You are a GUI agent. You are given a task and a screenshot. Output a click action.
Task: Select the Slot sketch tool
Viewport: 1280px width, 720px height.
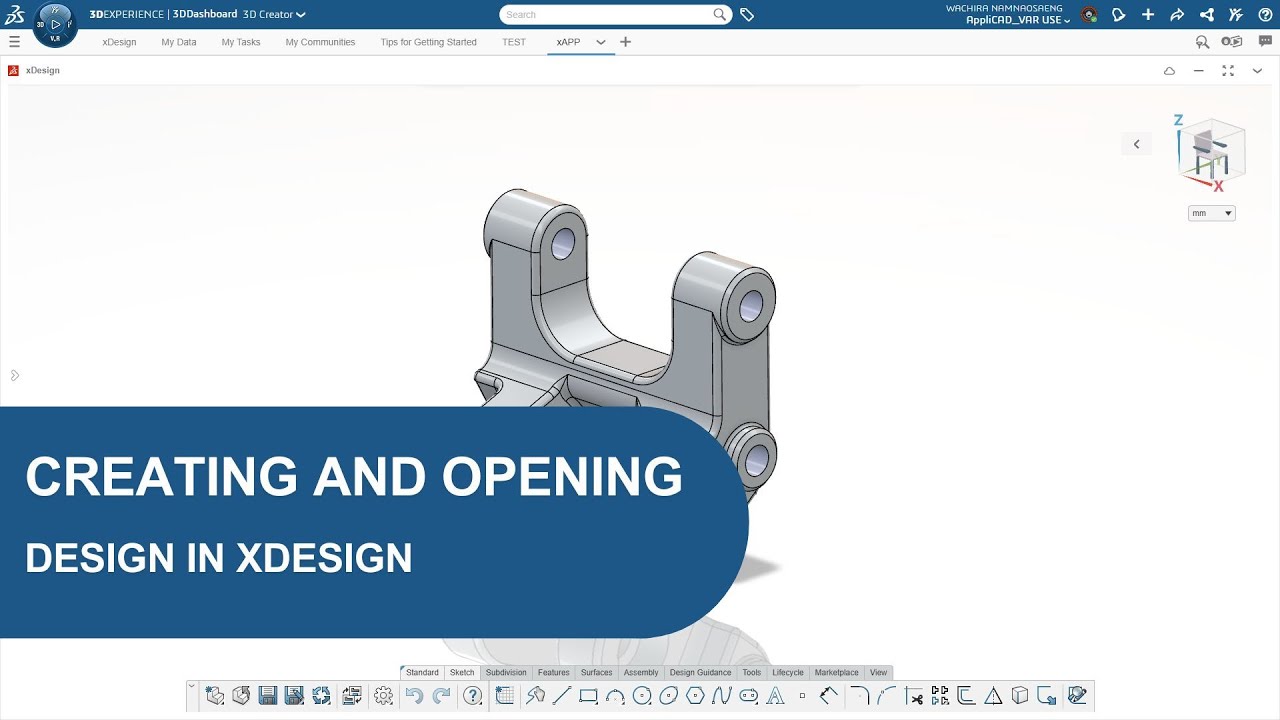[x=750, y=696]
